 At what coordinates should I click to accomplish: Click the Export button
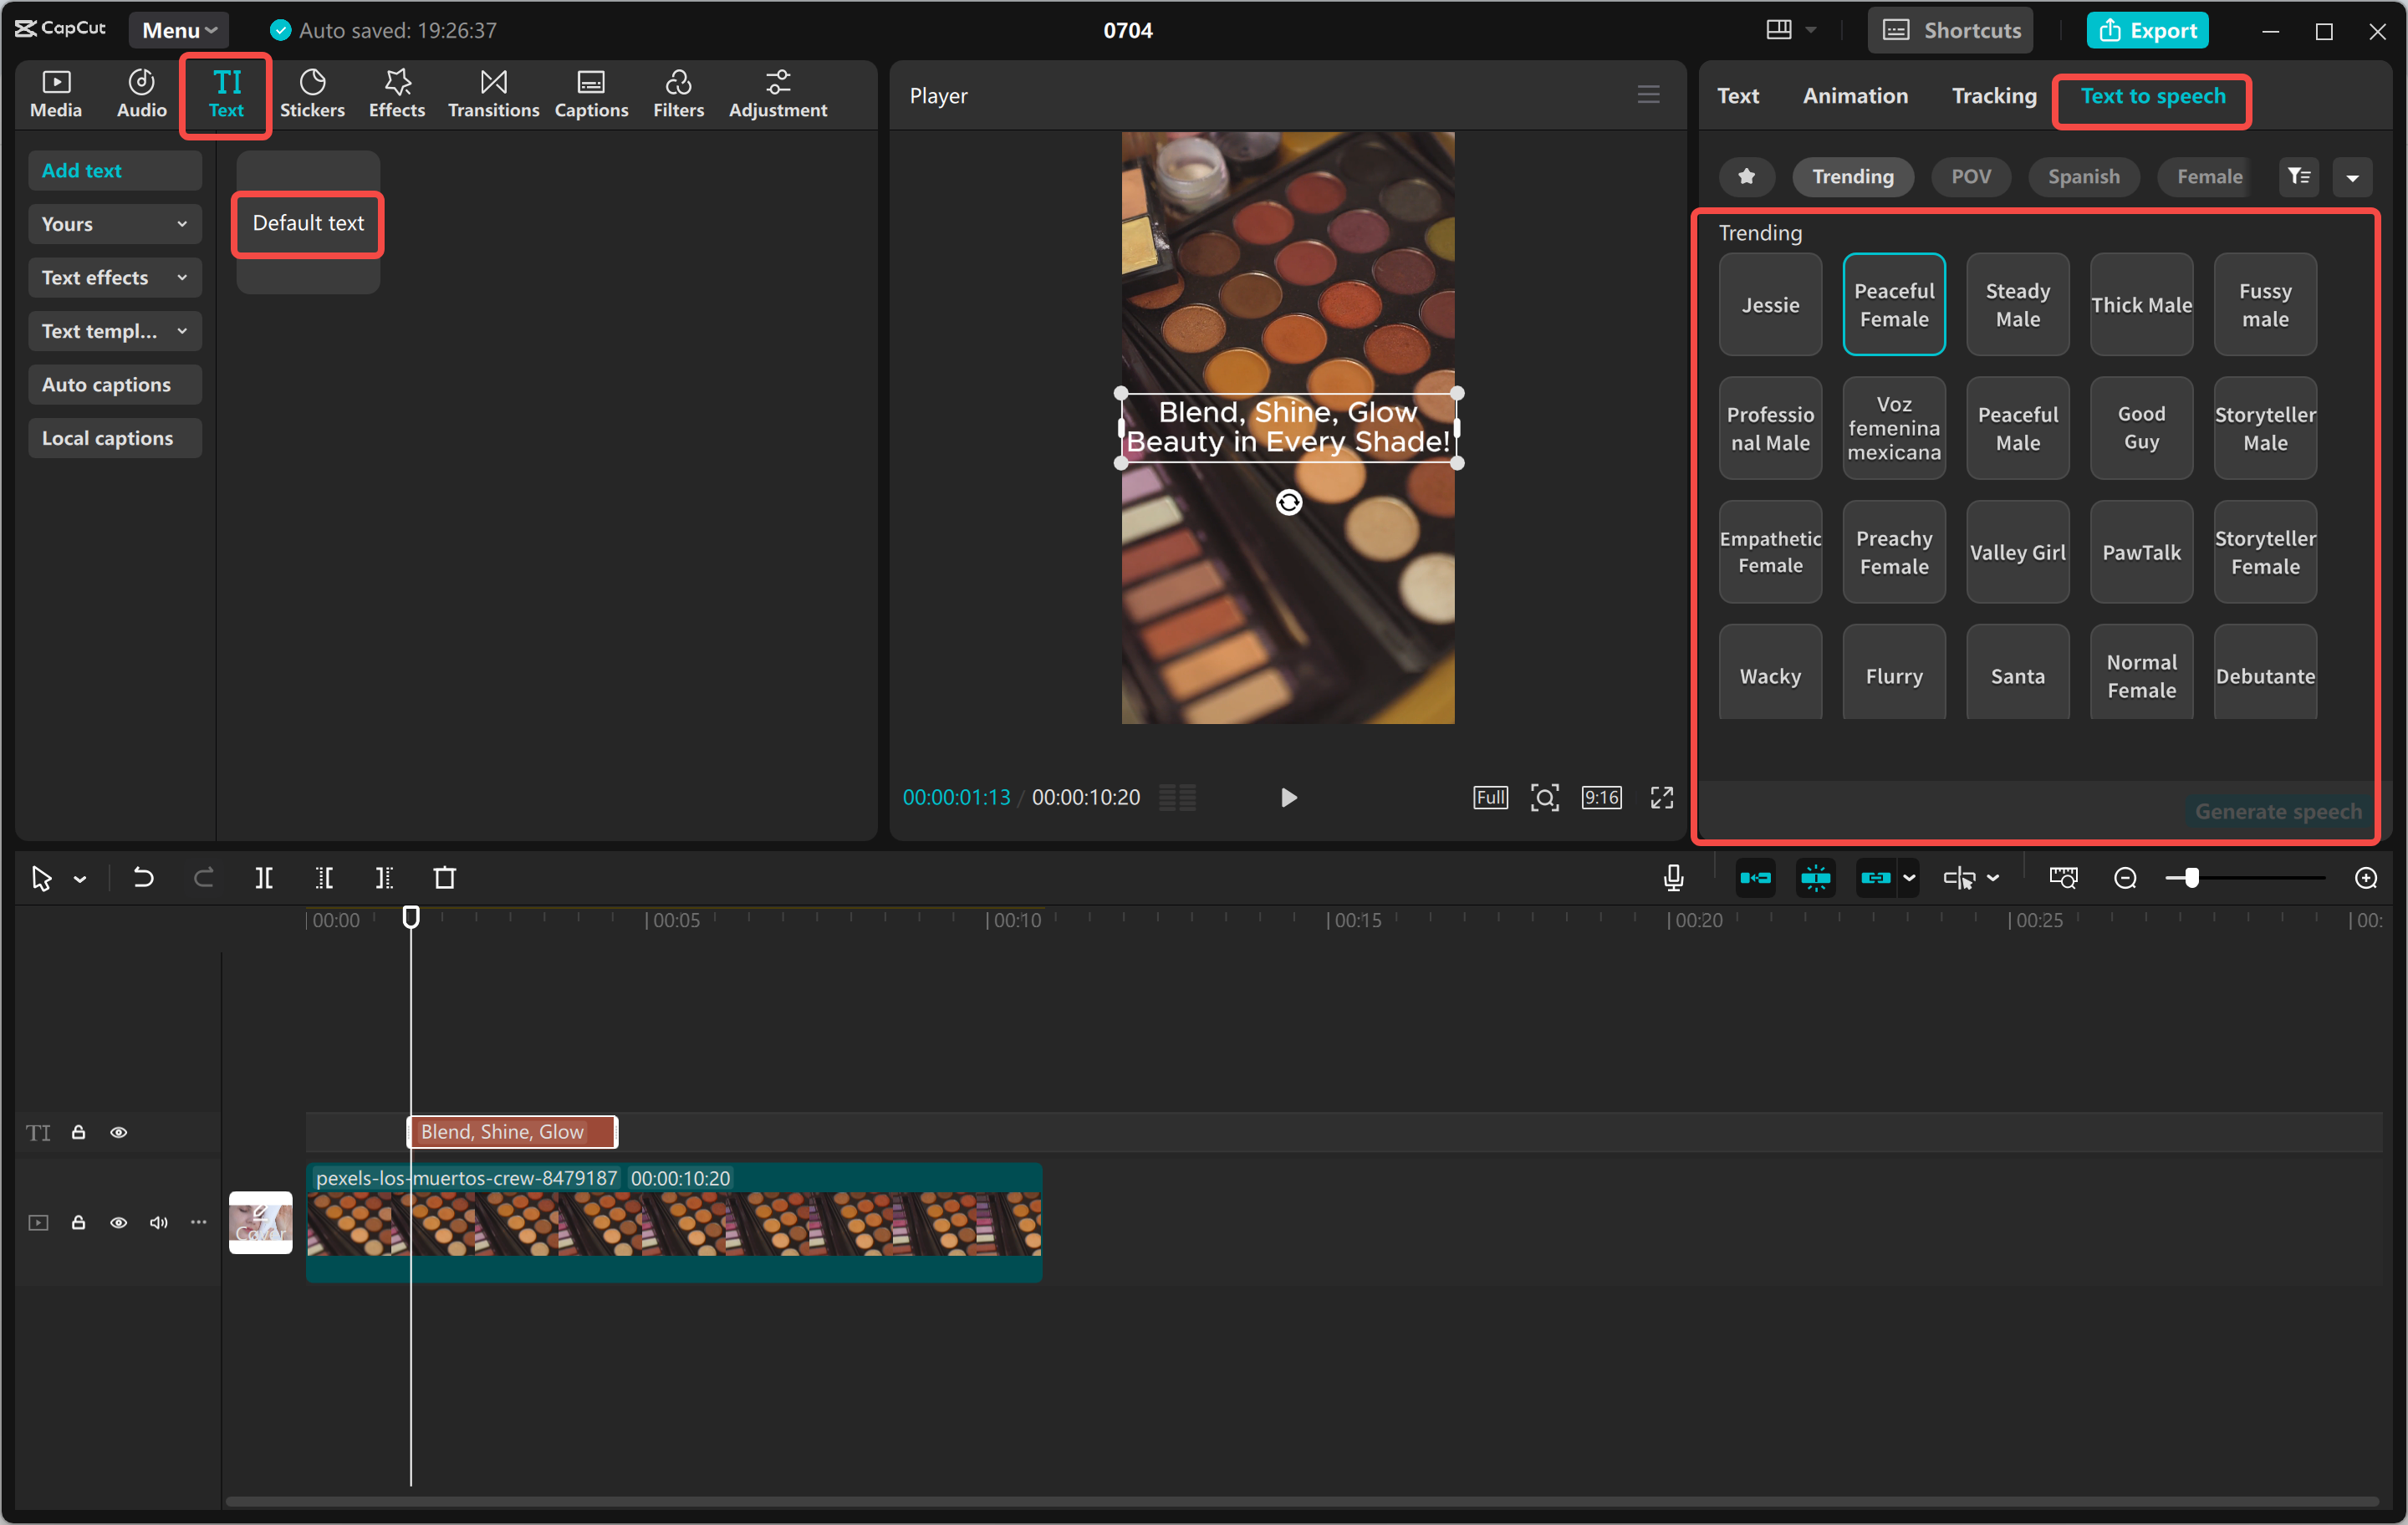(2146, 29)
